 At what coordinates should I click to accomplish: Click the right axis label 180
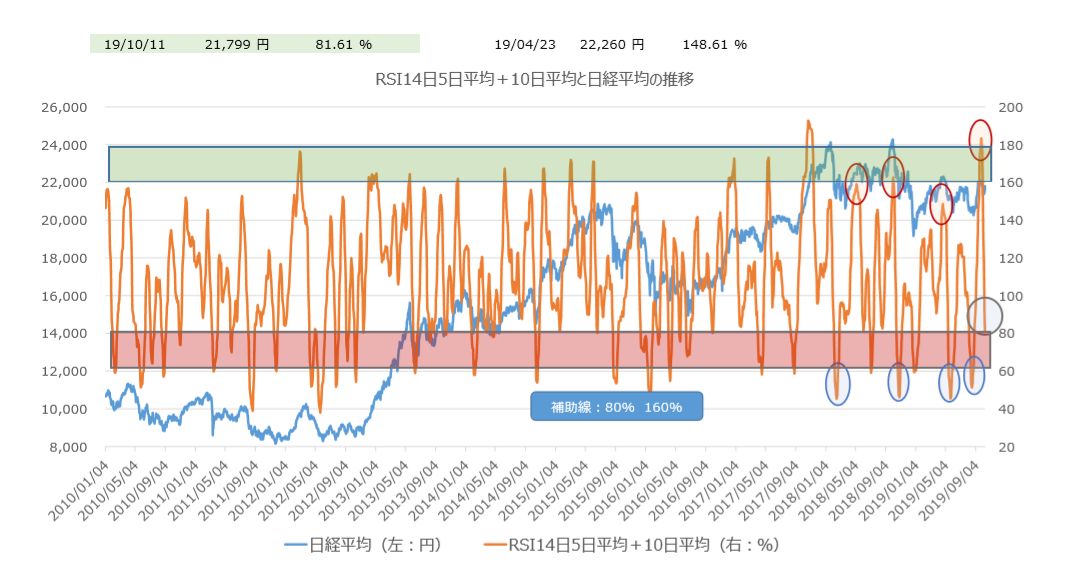1011,145
